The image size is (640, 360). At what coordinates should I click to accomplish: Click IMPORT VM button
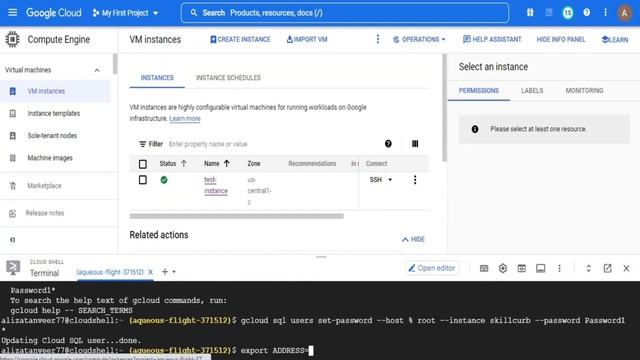coord(307,40)
